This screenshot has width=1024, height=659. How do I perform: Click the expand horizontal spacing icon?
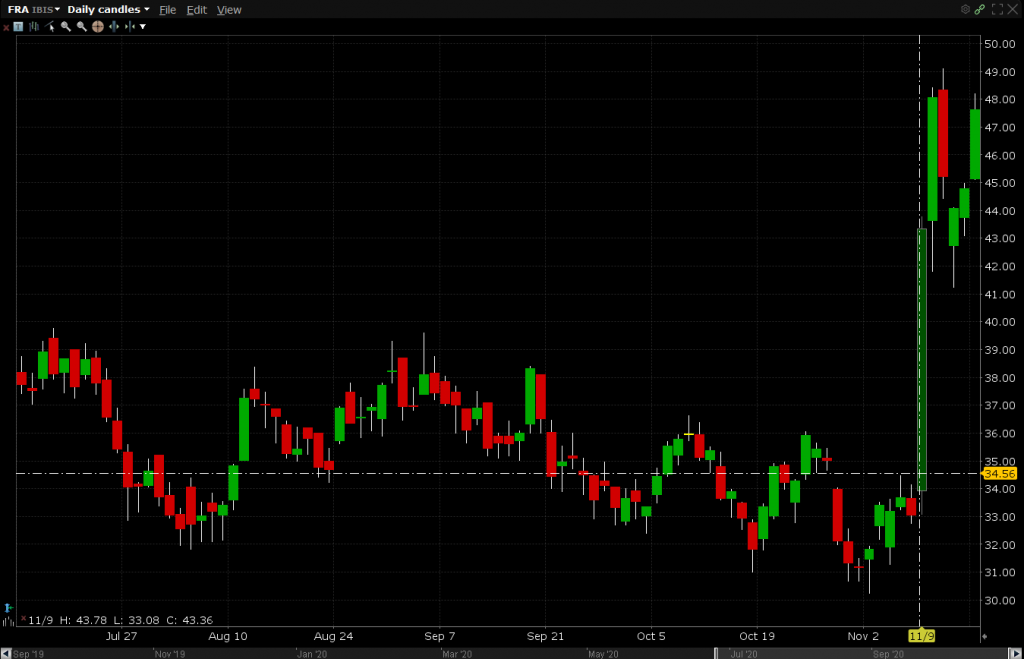pyautogui.click(x=113, y=26)
